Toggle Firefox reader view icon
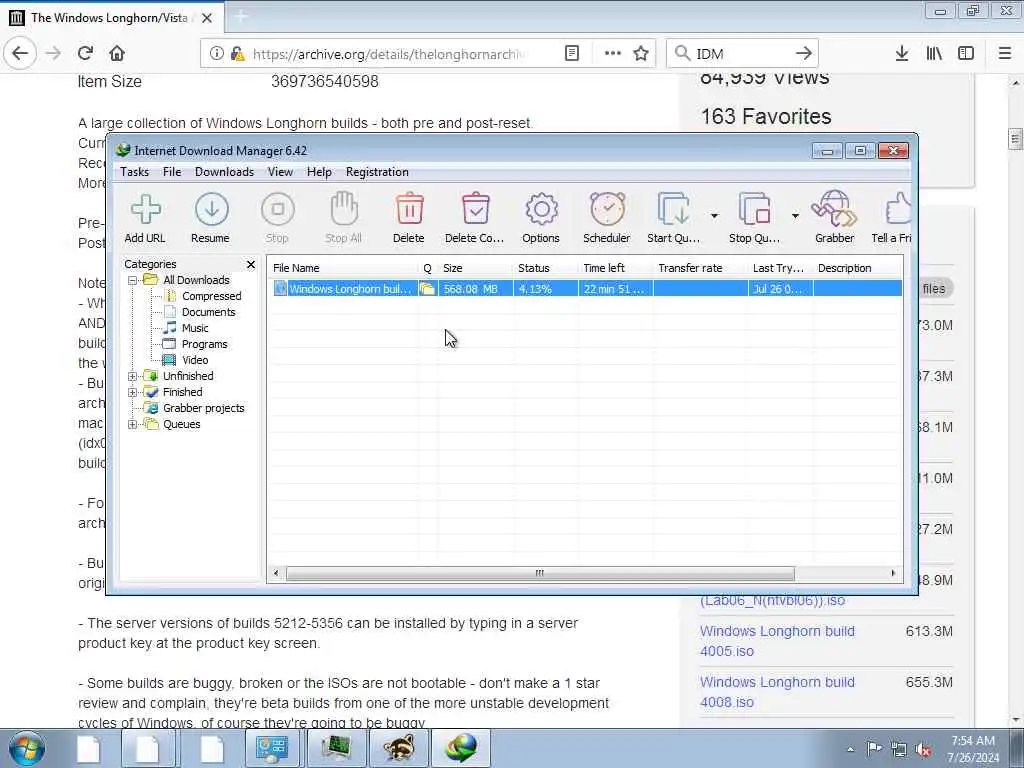 pos(571,54)
